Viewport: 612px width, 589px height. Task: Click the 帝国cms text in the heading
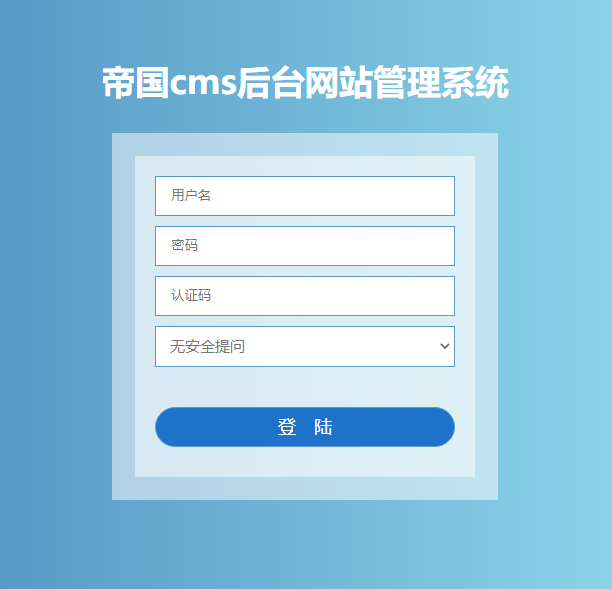[x=170, y=83]
